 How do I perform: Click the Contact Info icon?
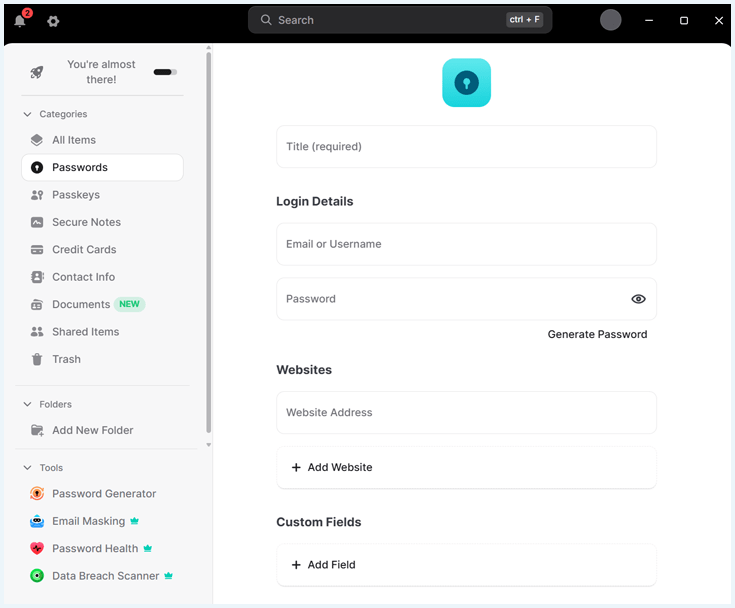pyautogui.click(x=37, y=277)
